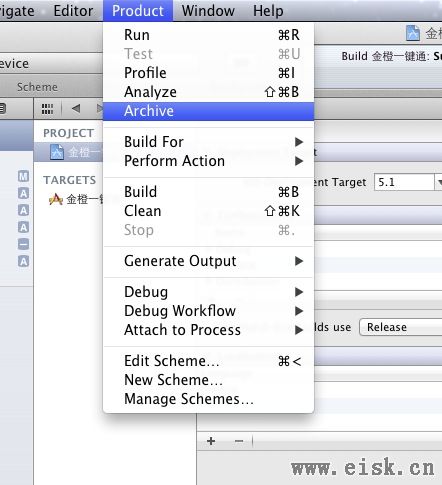Expand the Generate Output submenu

click(209, 261)
